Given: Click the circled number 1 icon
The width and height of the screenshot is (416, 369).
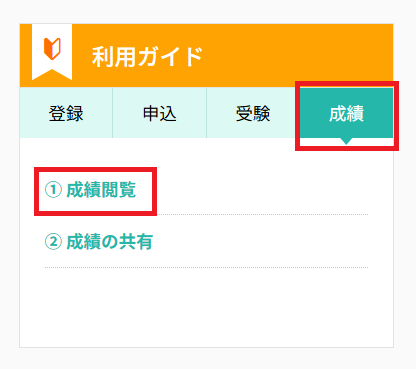Looking at the screenshot, I should pos(53,190).
